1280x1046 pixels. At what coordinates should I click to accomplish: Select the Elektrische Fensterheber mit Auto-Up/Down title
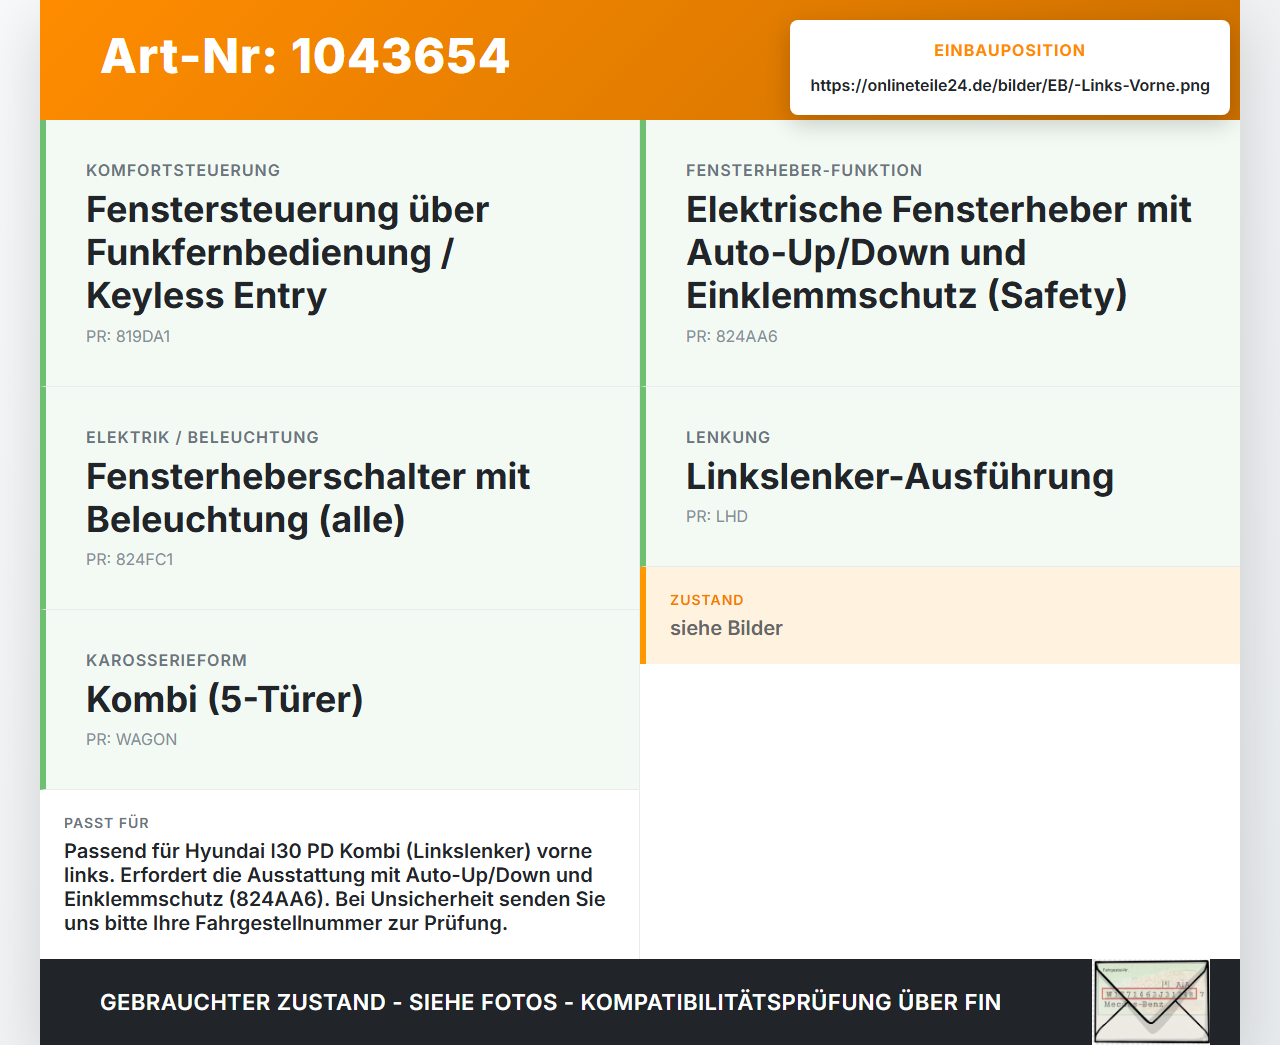(939, 253)
